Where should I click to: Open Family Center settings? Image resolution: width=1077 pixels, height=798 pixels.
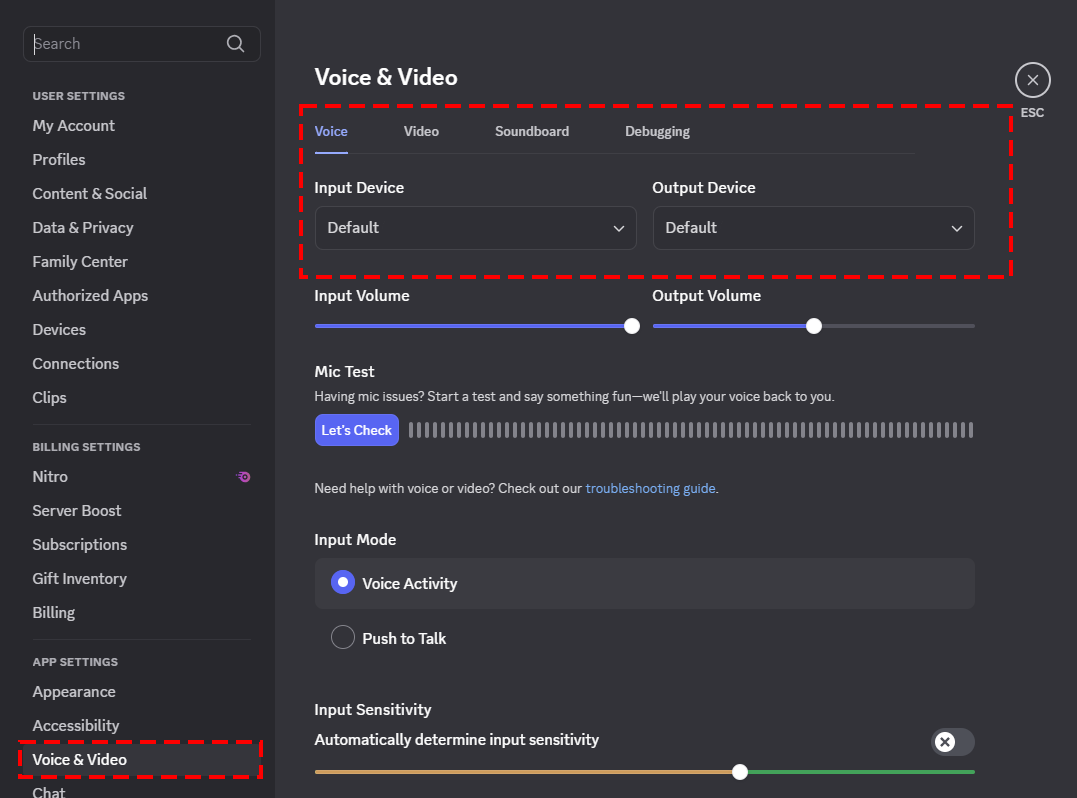click(x=80, y=262)
